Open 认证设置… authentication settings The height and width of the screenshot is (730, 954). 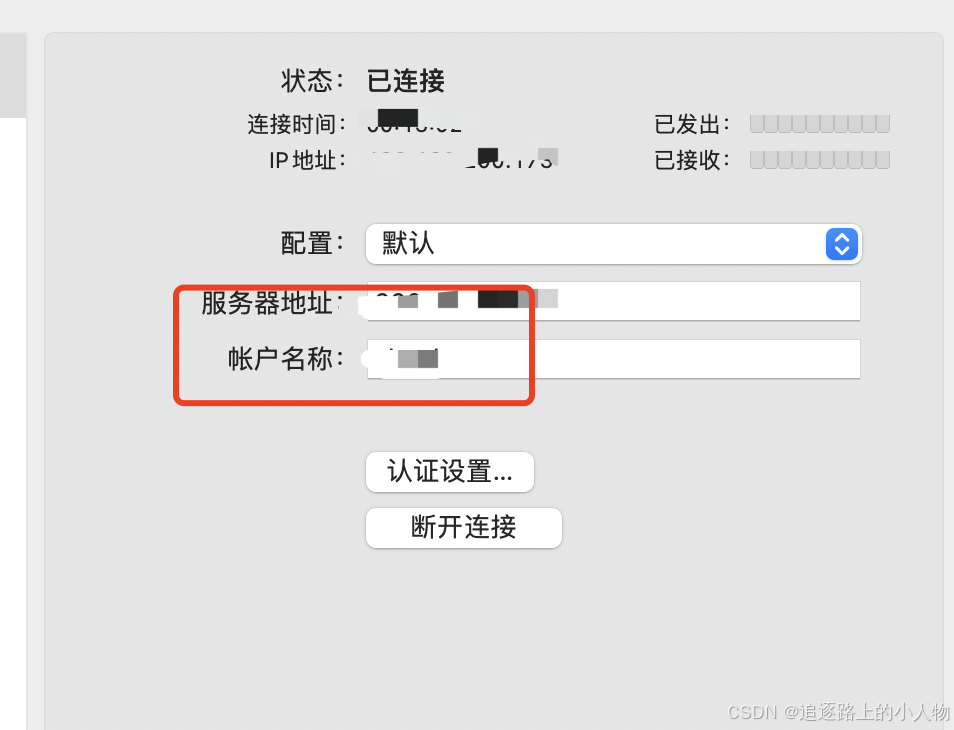tap(450, 471)
